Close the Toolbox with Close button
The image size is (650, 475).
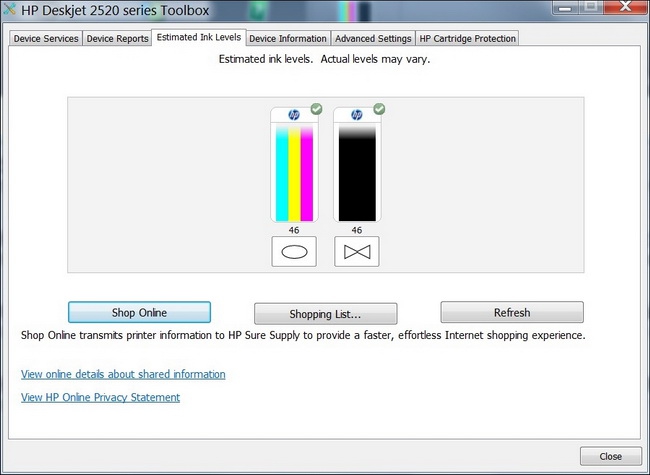611,456
